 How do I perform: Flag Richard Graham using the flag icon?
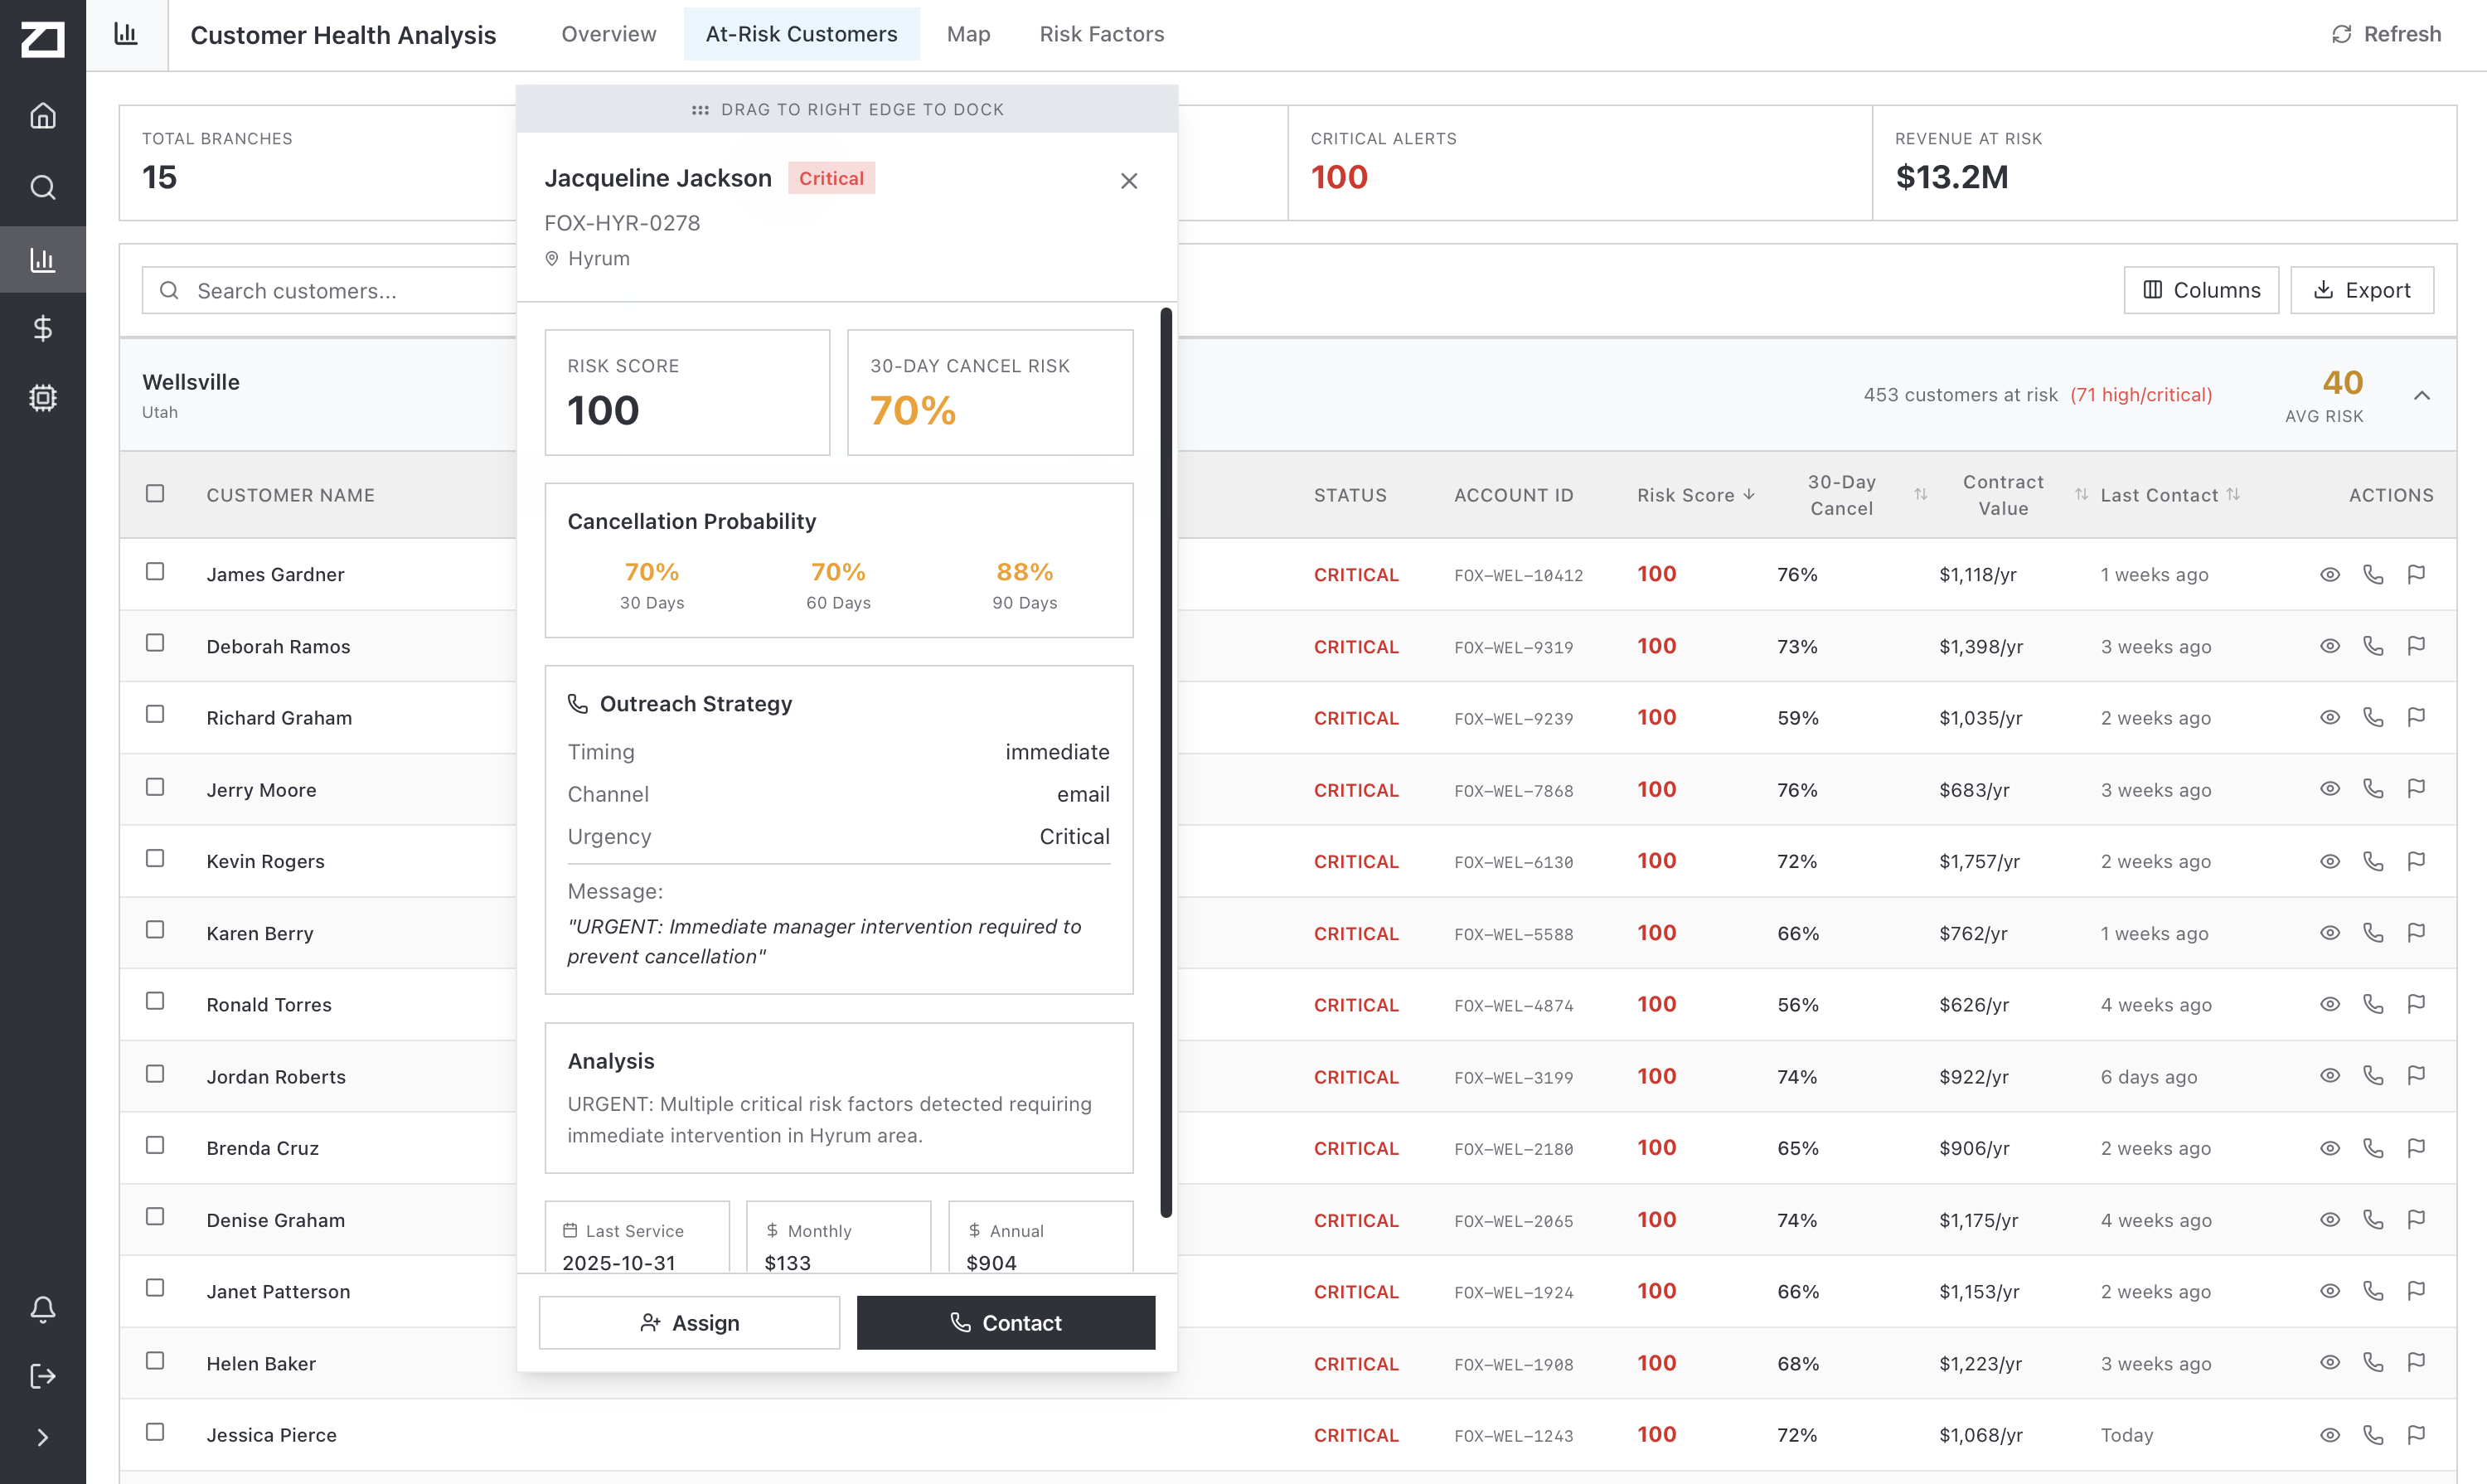pos(2419,717)
